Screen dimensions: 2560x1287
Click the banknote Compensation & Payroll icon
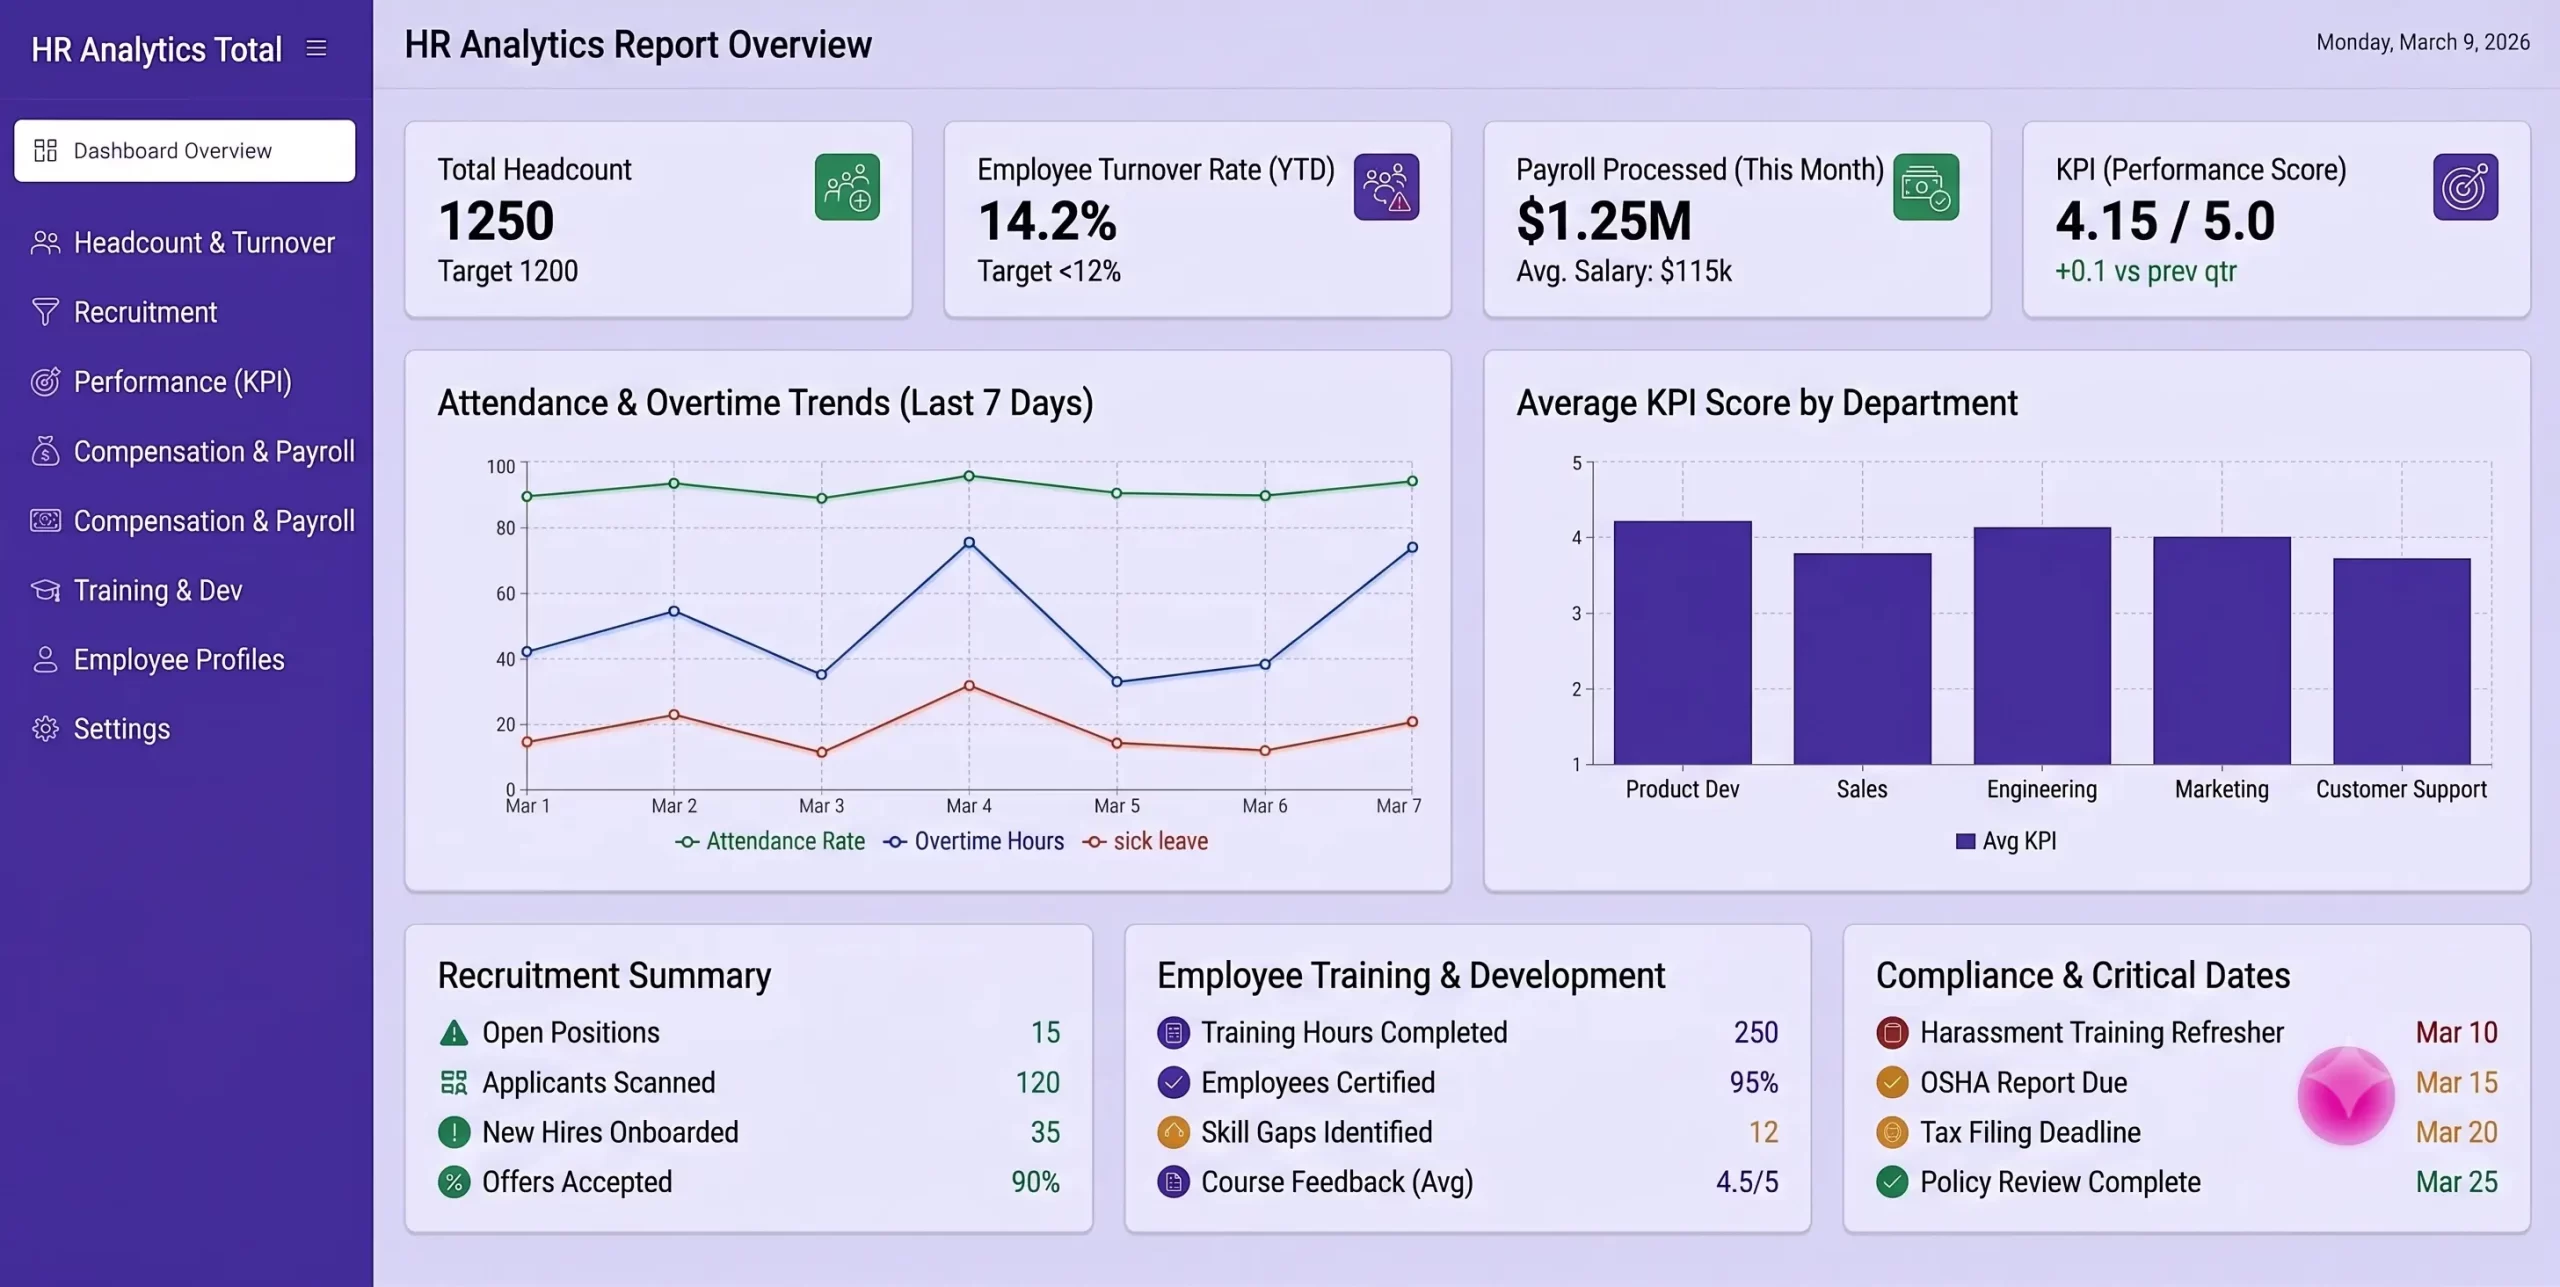tap(45, 521)
